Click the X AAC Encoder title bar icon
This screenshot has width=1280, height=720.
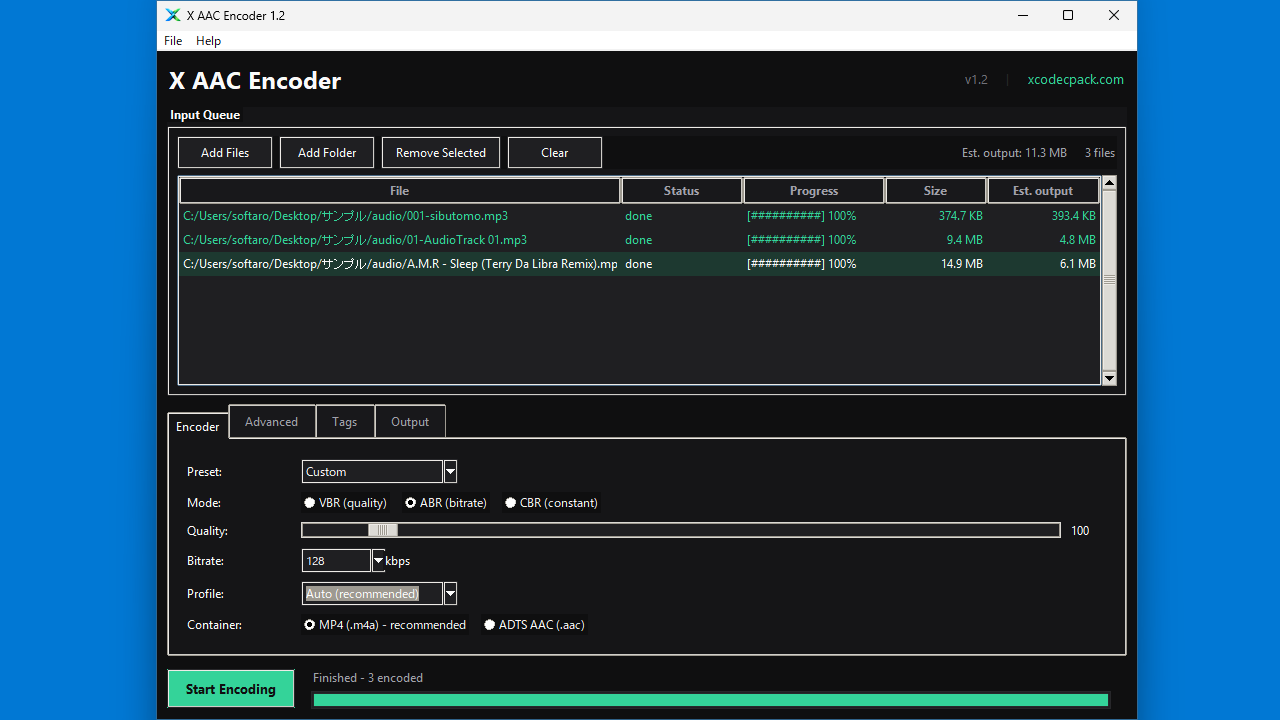(173, 15)
